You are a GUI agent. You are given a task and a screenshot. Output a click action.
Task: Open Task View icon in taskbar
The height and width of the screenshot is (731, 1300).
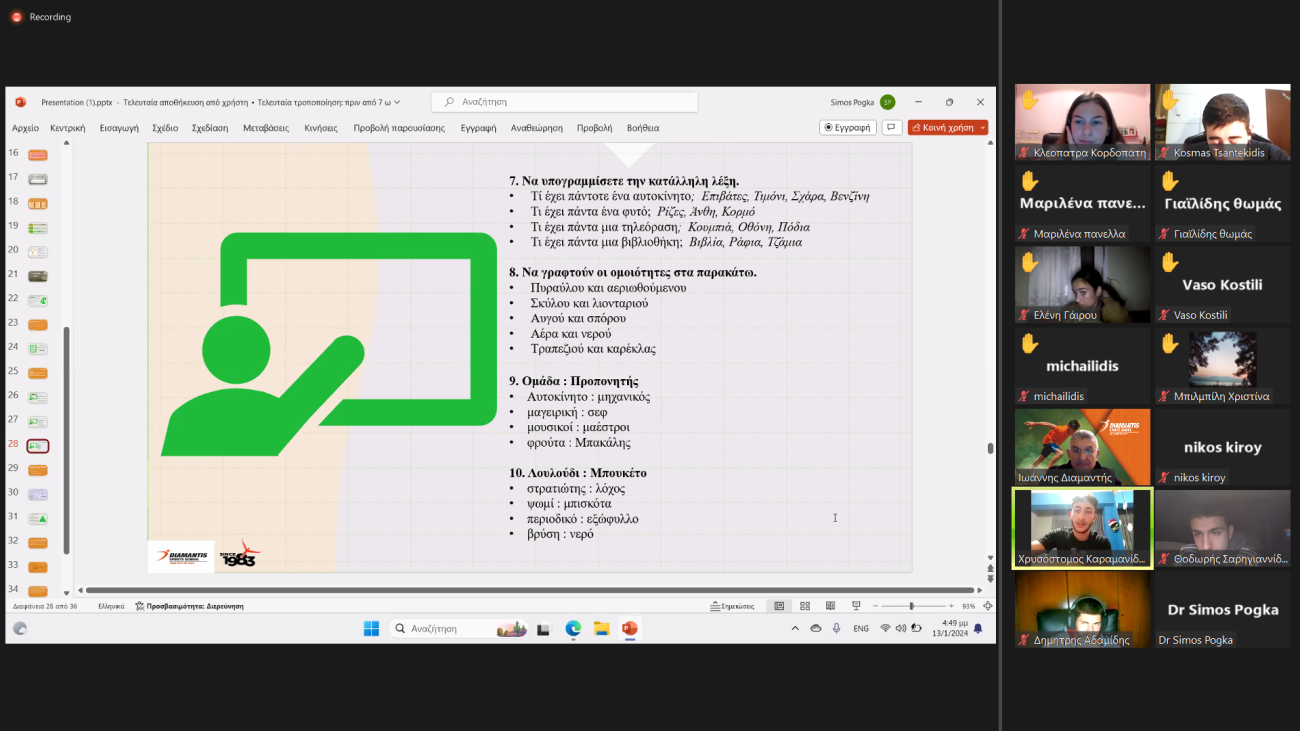coord(543,629)
